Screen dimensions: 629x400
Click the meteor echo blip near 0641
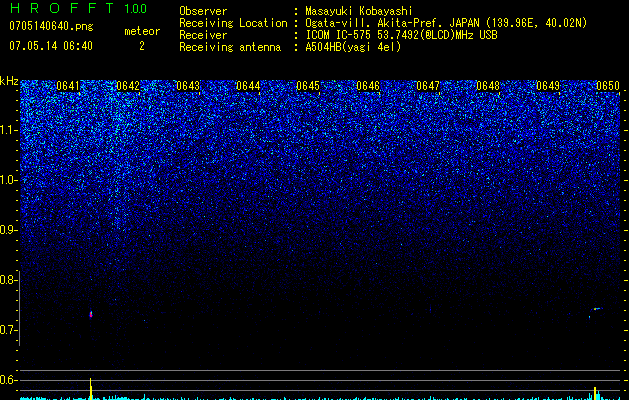91,314
